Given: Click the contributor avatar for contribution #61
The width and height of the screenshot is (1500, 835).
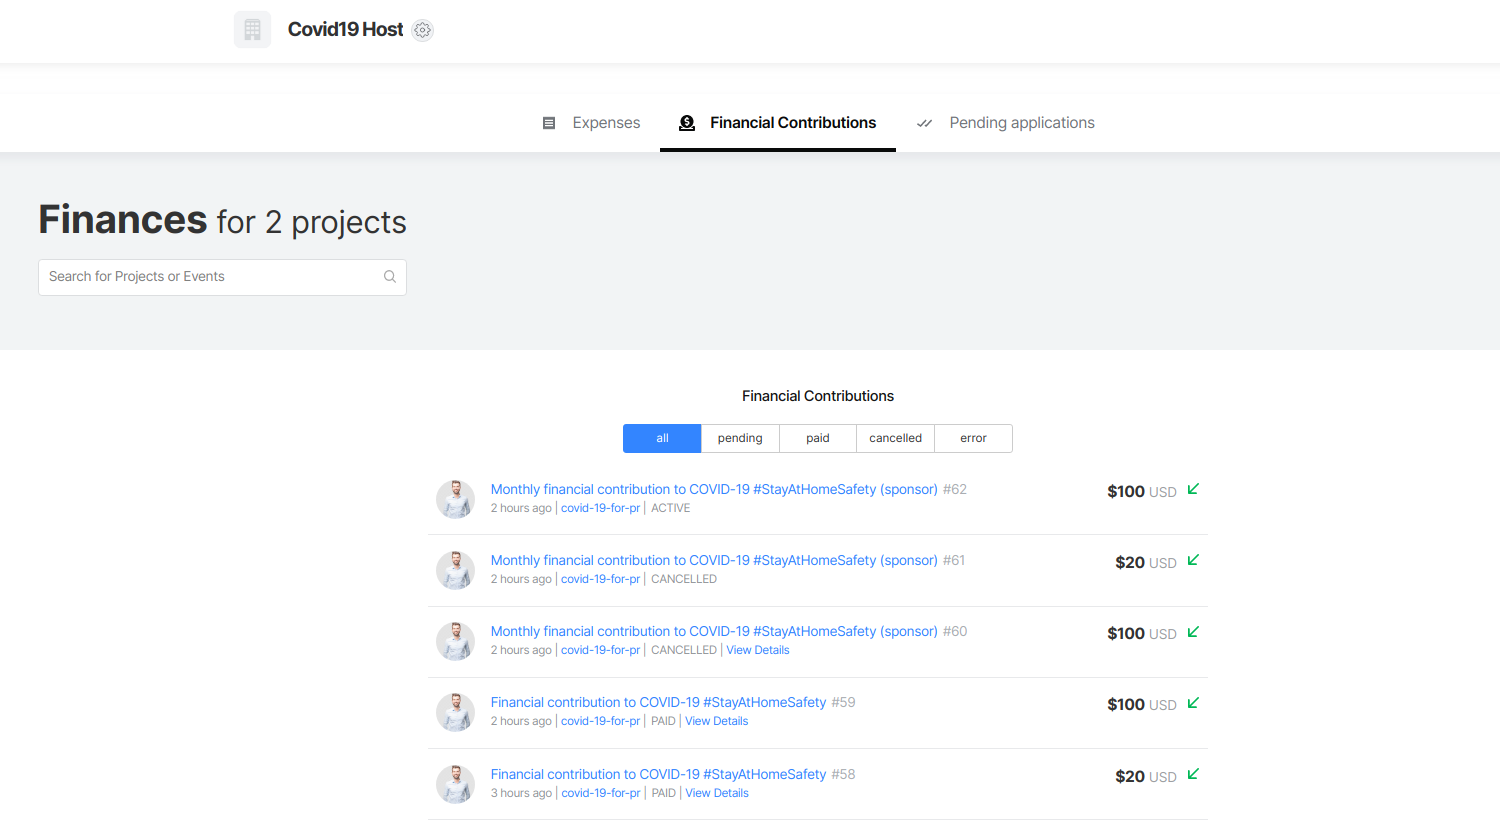Looking at the screenshot, I should point(455,570).
